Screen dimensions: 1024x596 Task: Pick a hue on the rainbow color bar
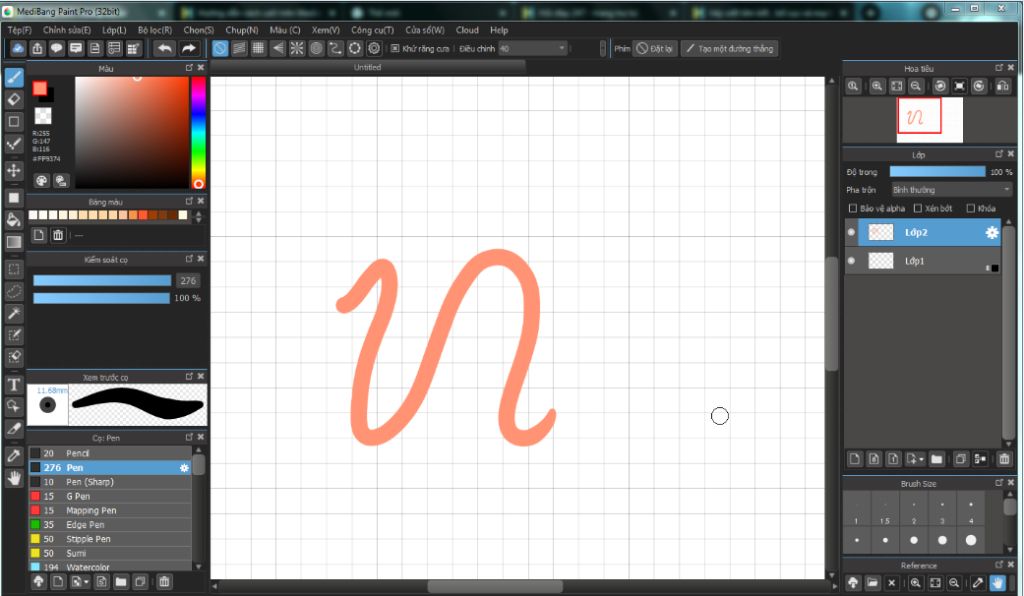(198, 133)
